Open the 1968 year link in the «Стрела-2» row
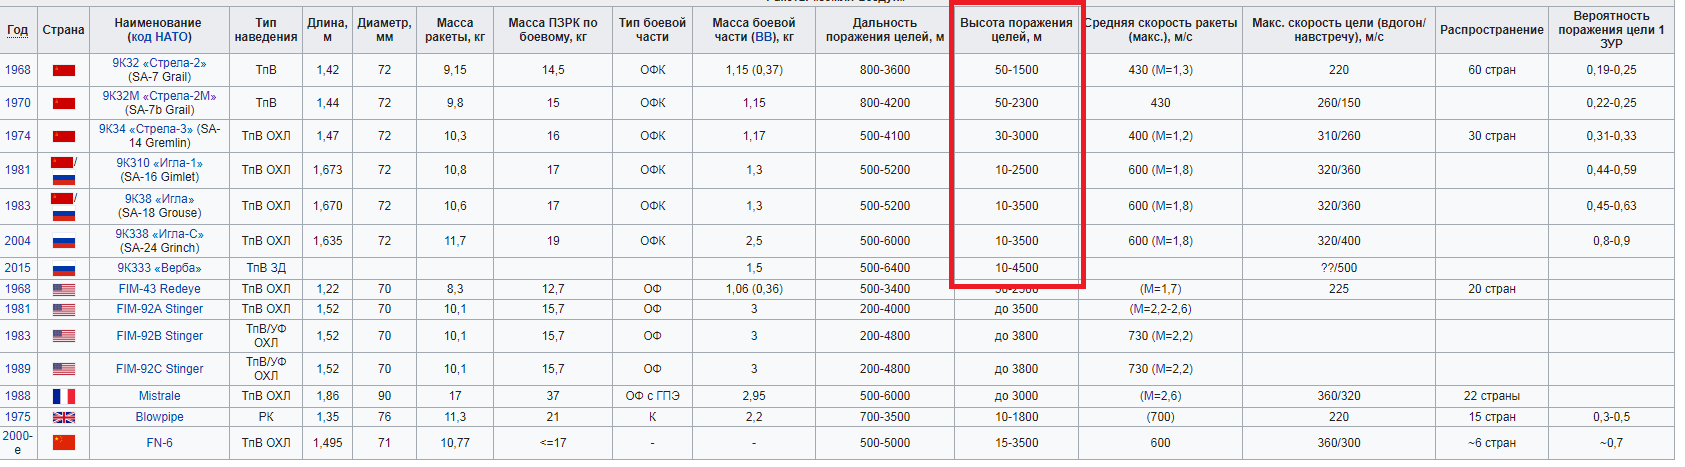Viewport: 1685px width, 467px height. pos(17,70)
